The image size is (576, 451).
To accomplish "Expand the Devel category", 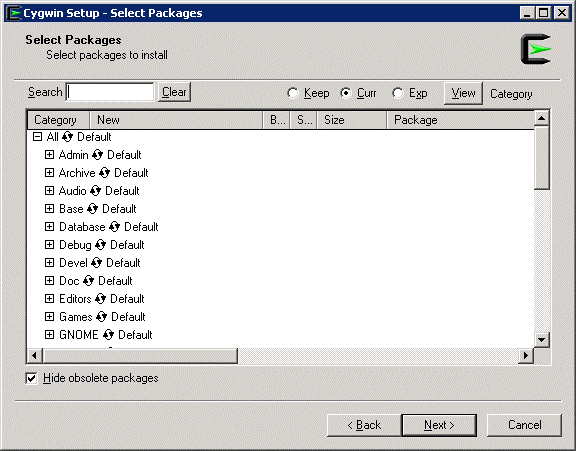I will (49, 263).
